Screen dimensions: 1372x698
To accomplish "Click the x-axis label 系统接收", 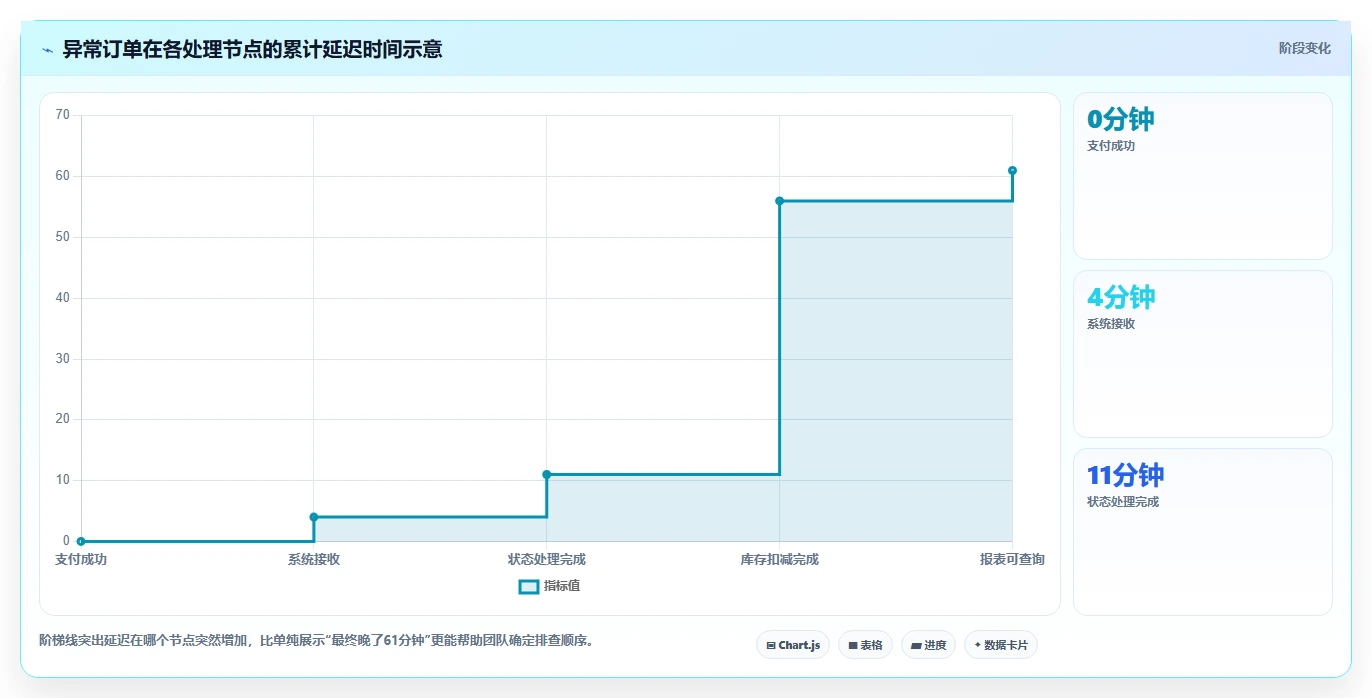I will click(314, 559).
